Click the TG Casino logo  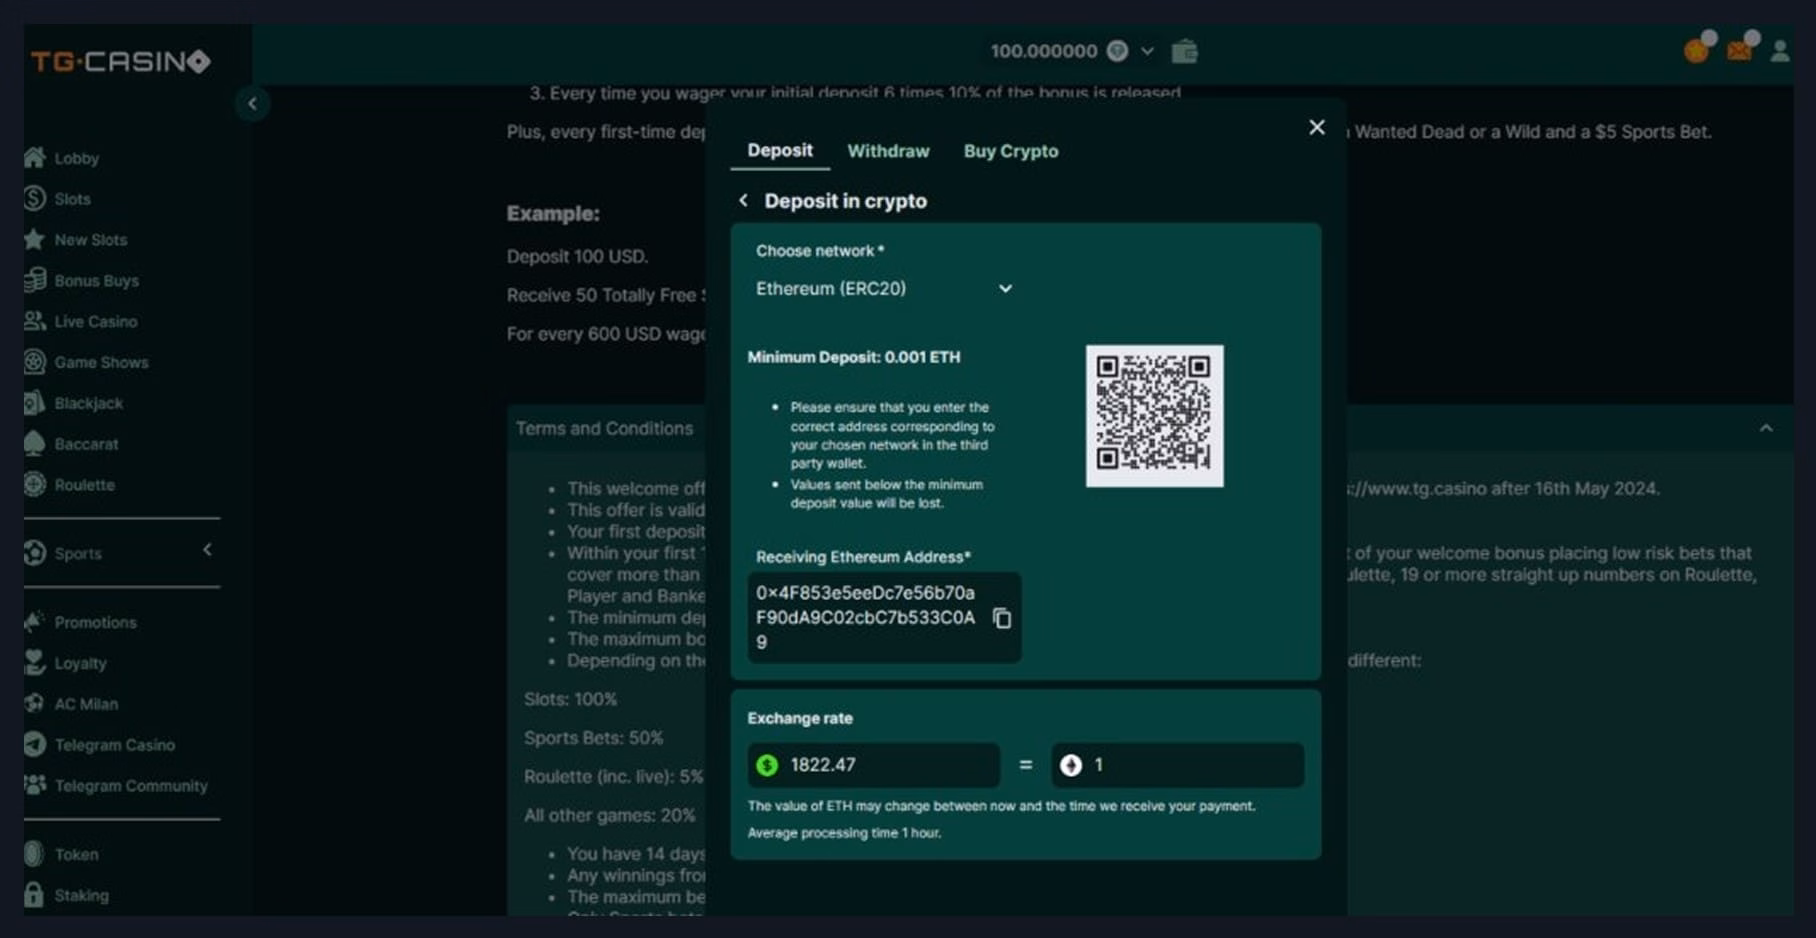click(120, 62)
